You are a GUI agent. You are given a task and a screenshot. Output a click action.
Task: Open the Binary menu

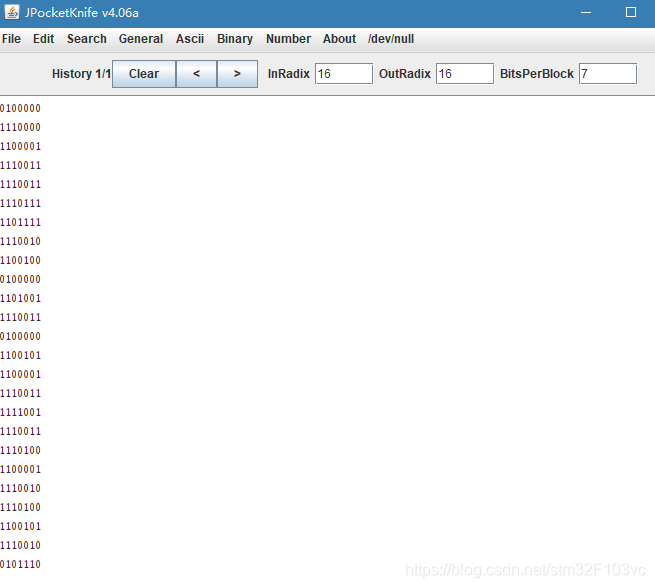pos(235,39)
